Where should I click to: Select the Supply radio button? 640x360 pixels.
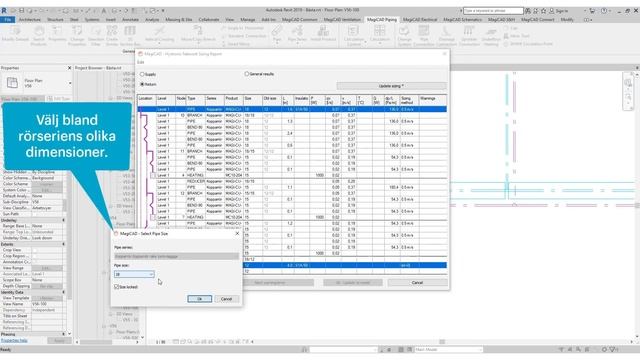pyautogui.click(x=142, y=74)
